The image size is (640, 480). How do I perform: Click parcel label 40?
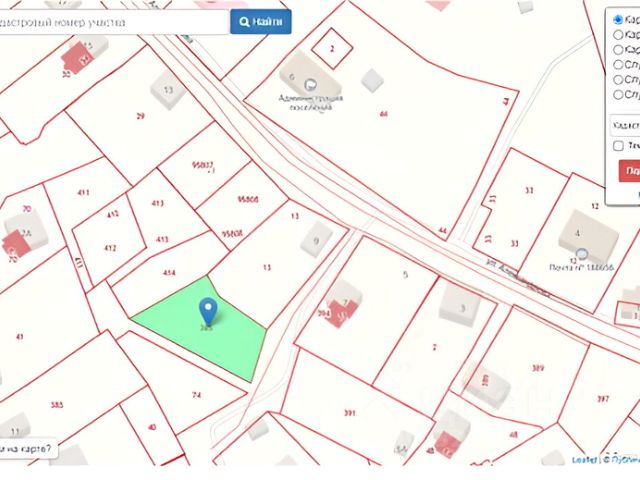[x=152, y=427]
